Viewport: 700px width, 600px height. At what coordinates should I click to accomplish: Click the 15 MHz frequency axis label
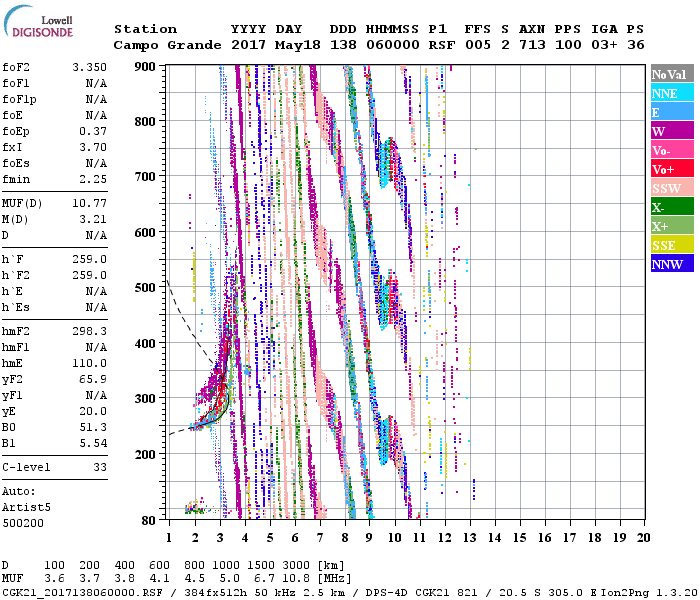519,538
